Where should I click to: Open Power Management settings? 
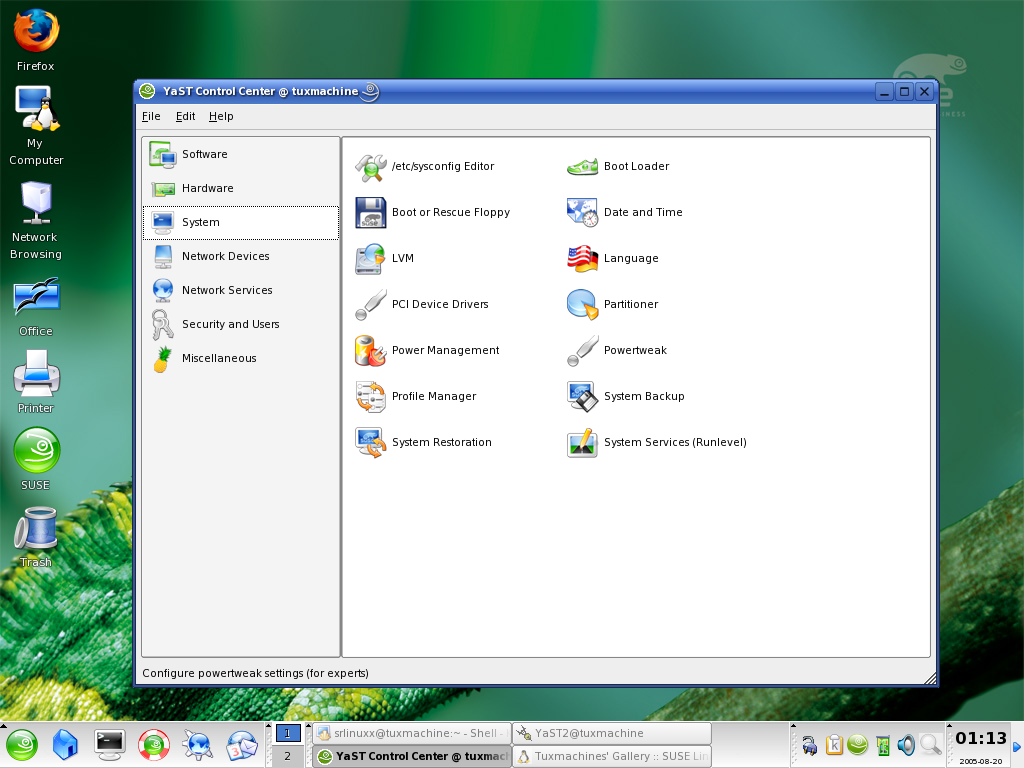tap(427, 350)
